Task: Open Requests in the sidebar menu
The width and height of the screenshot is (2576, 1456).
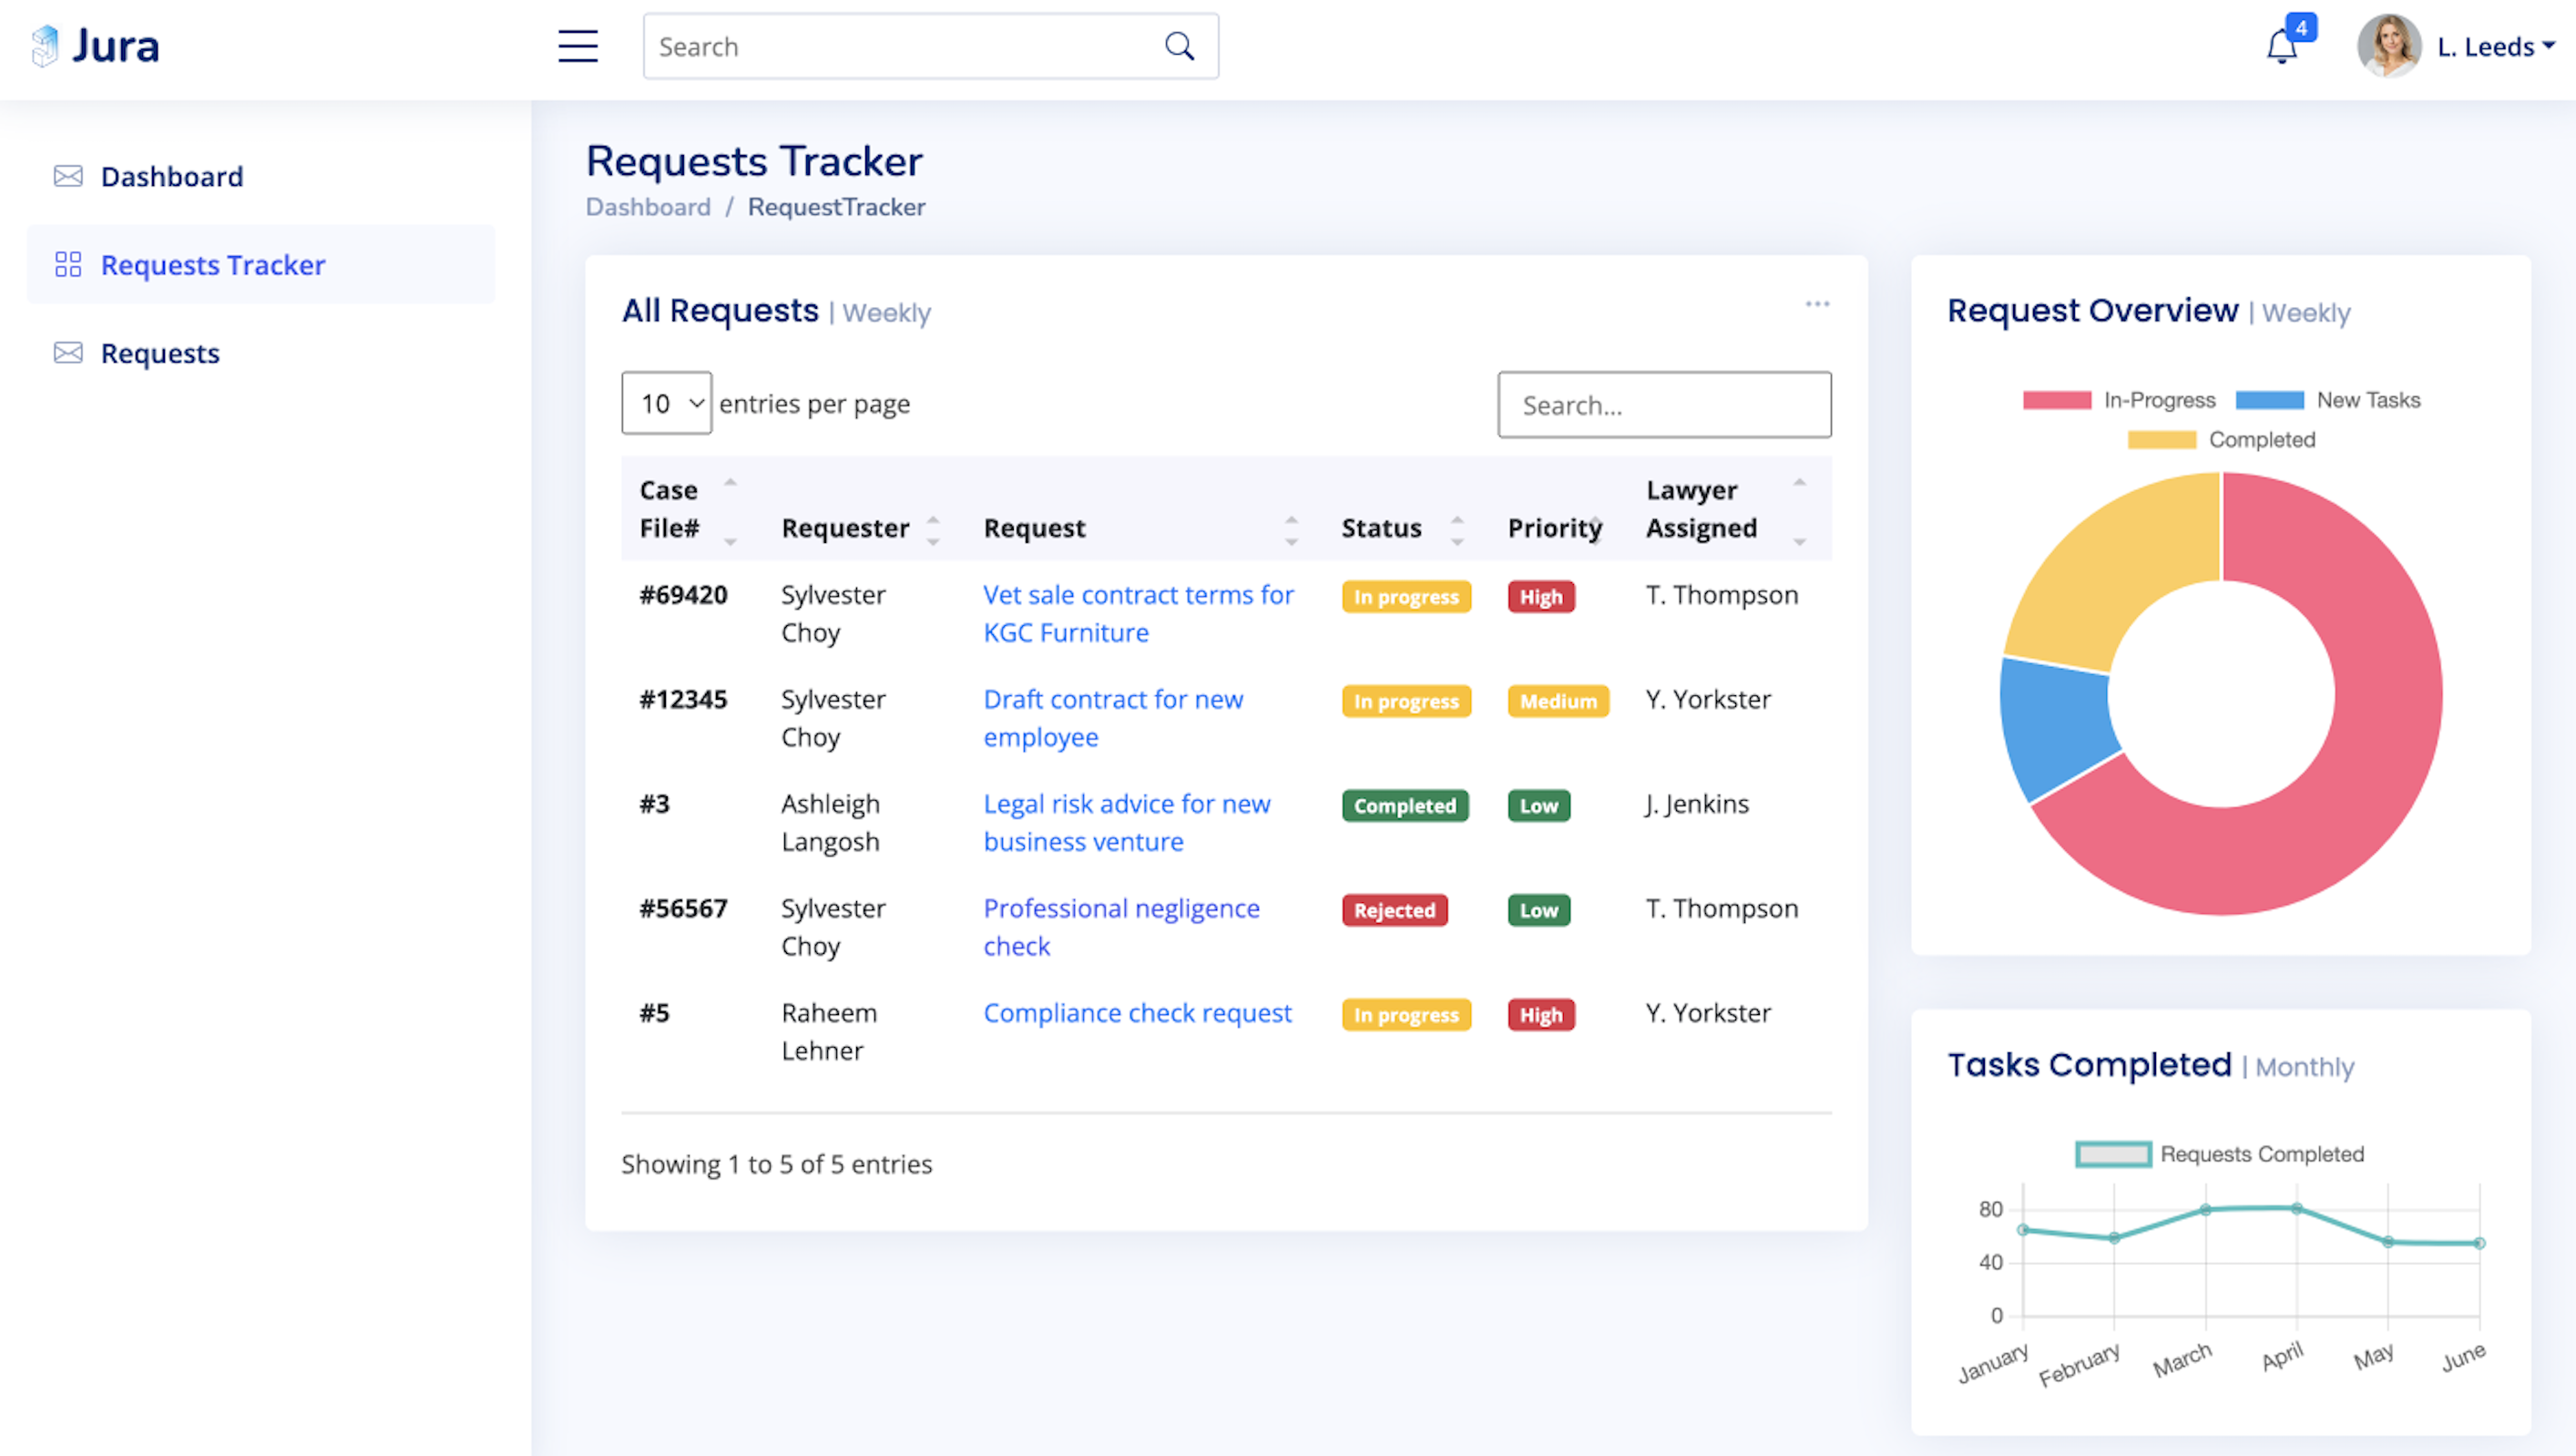Action: 160,353
